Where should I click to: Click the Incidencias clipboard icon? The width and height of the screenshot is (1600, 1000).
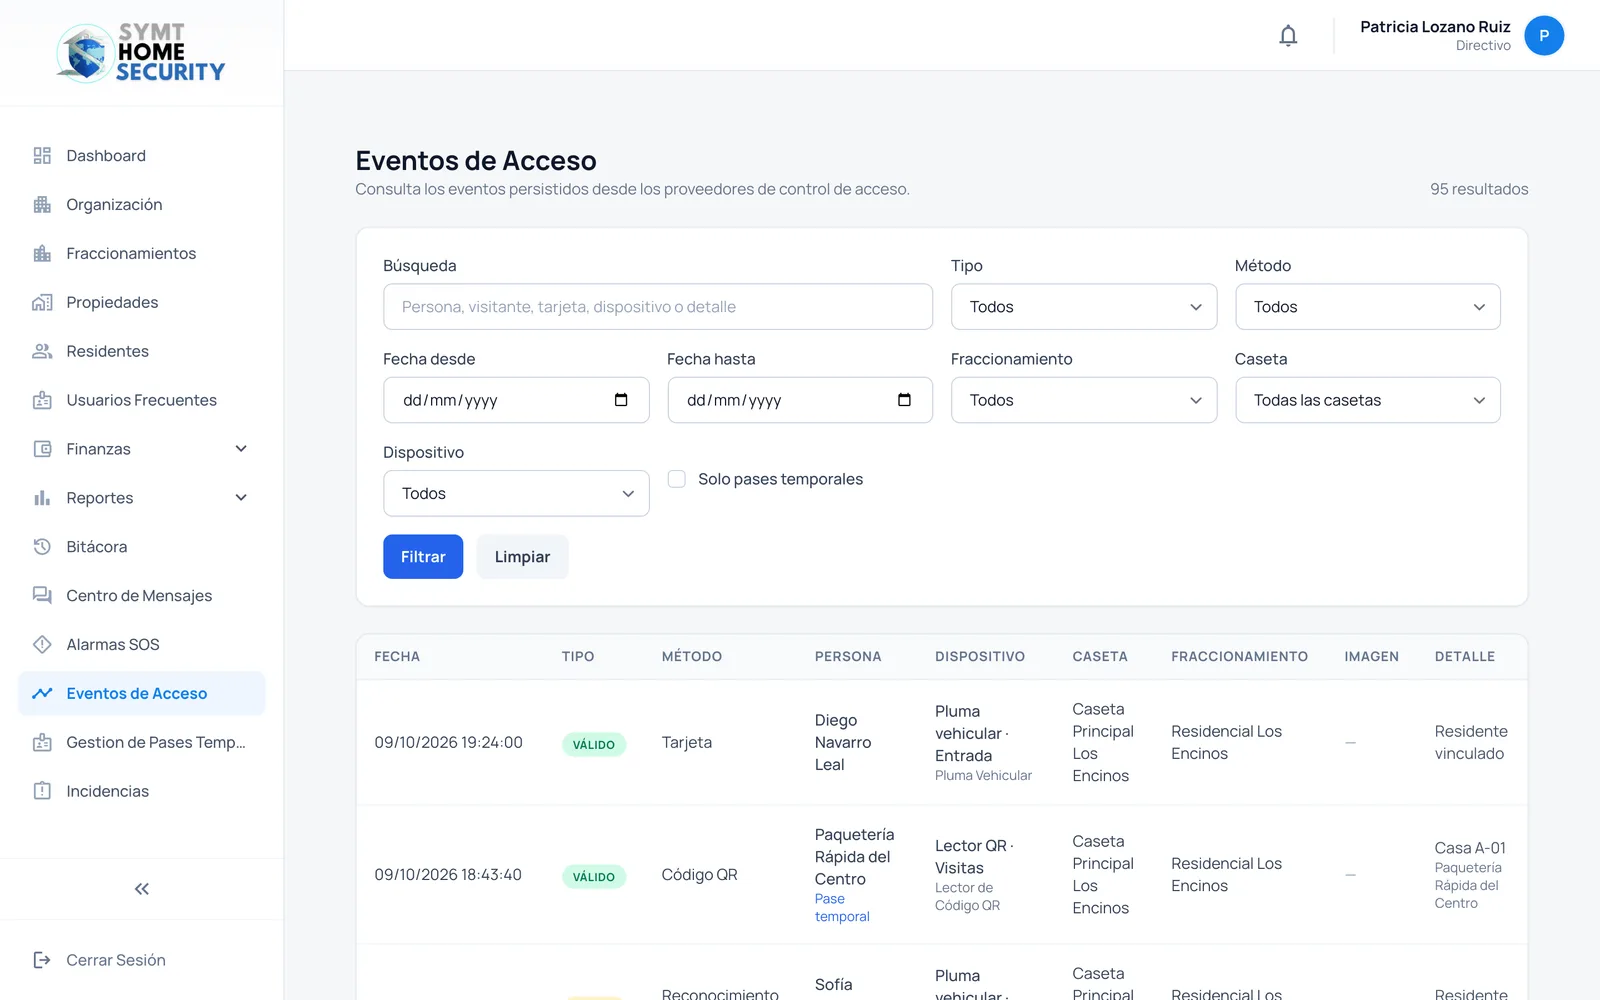point(42,792)
